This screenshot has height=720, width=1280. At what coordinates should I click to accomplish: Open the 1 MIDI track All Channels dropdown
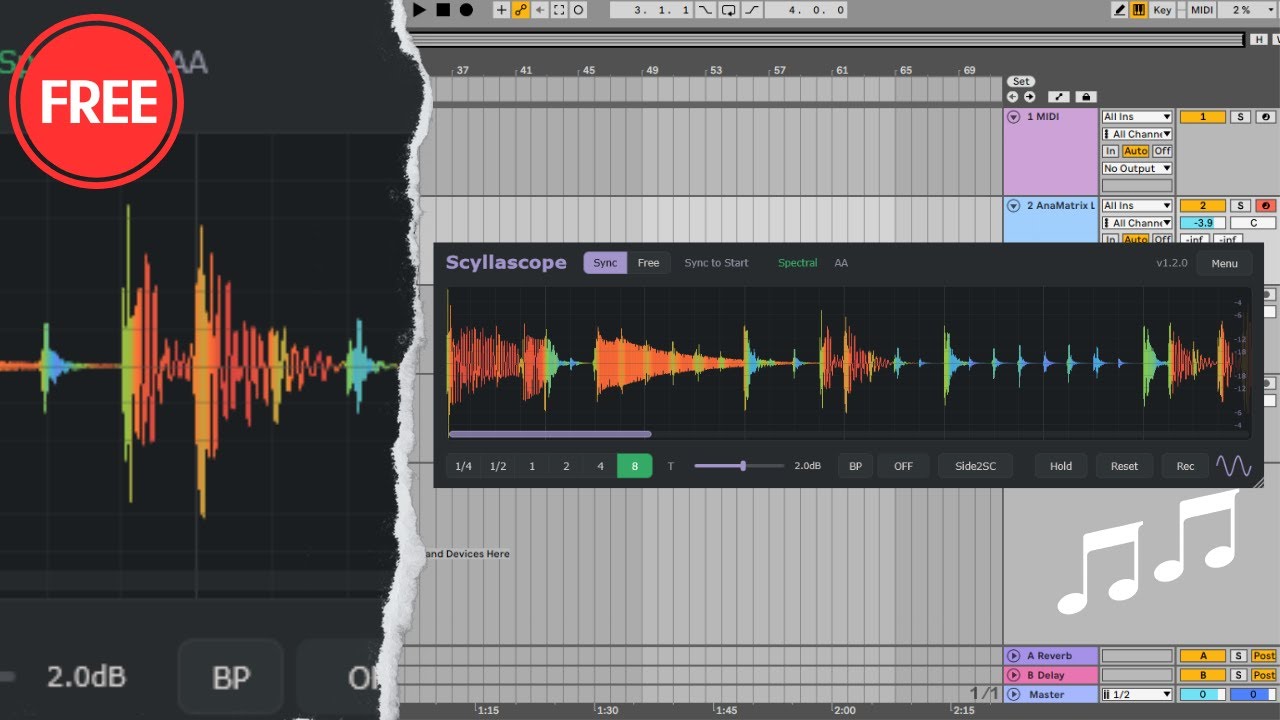(x=1137, y=134)
